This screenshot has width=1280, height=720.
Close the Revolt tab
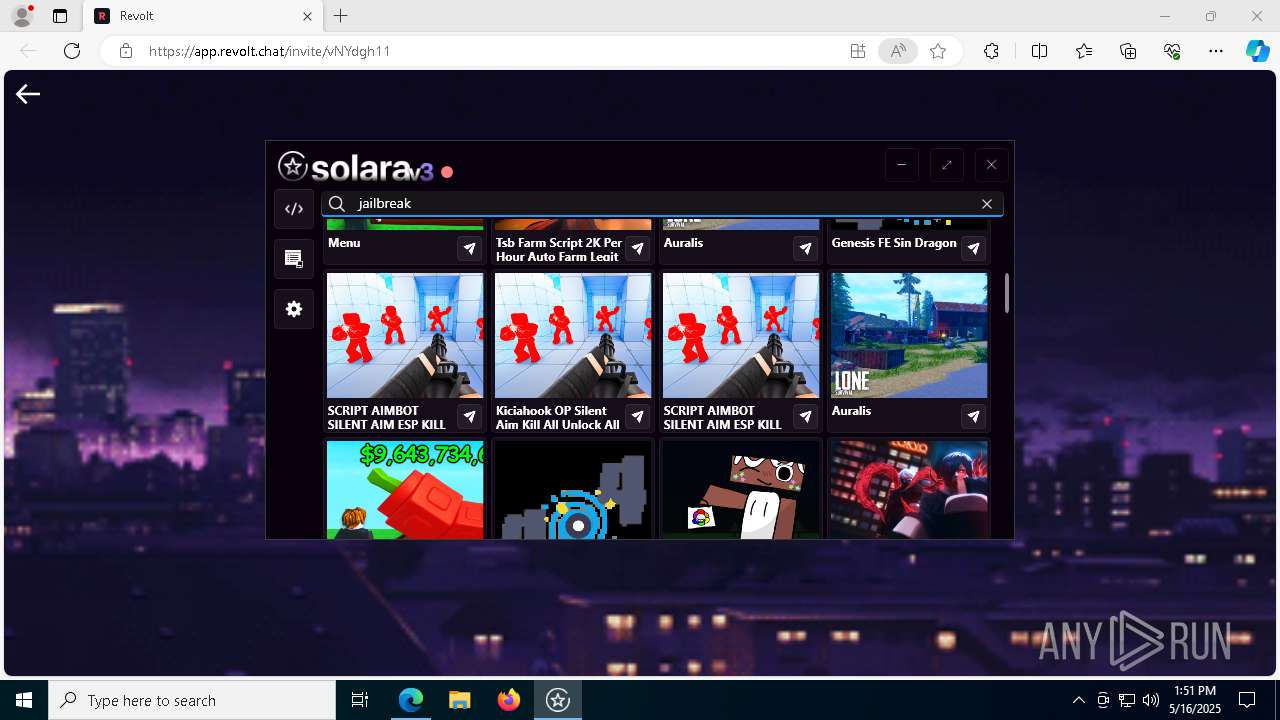[x=308, y=16]
